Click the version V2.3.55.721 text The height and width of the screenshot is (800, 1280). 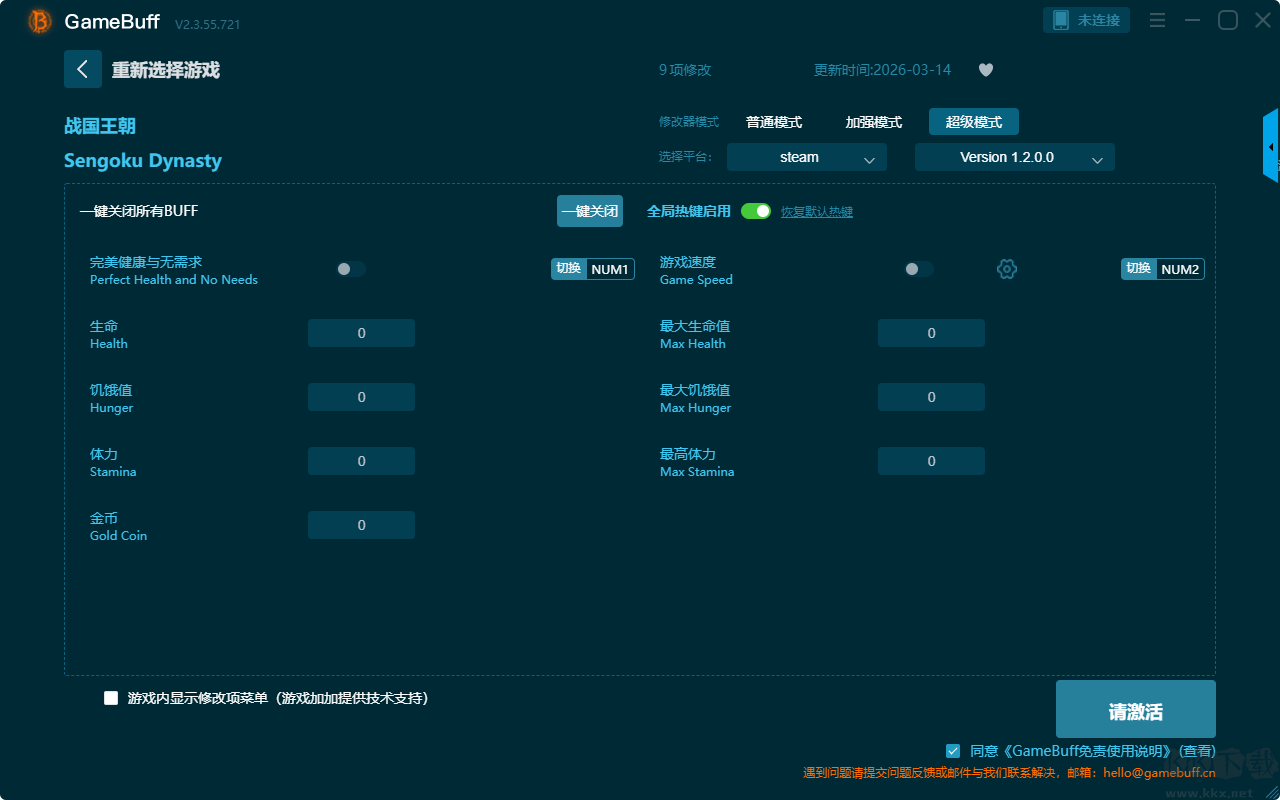(208, 24)
